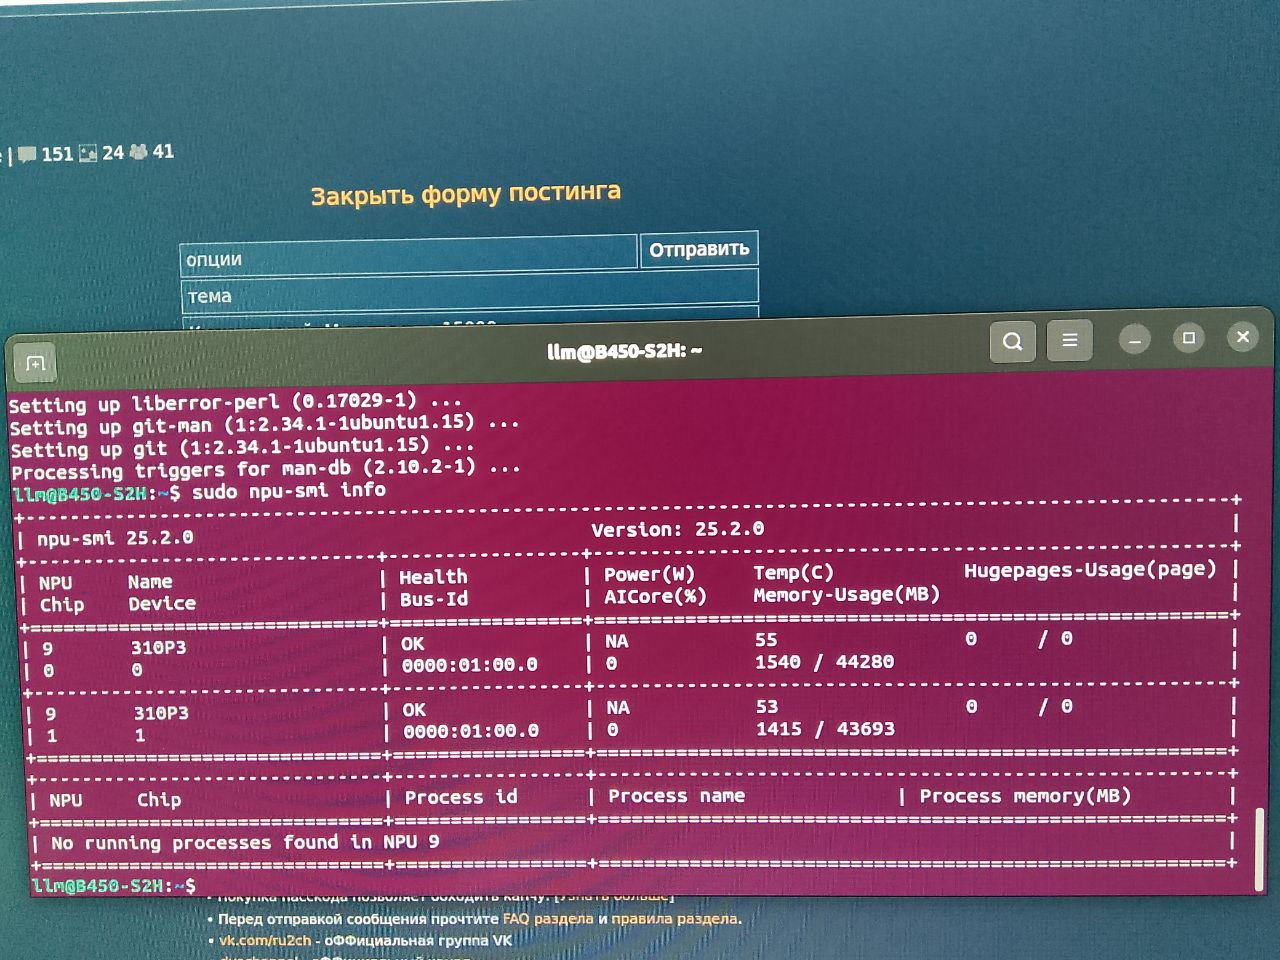Click the "Temp(C)" column header
This screenshot has width=1280, height=960.
(x=793, y=572)
